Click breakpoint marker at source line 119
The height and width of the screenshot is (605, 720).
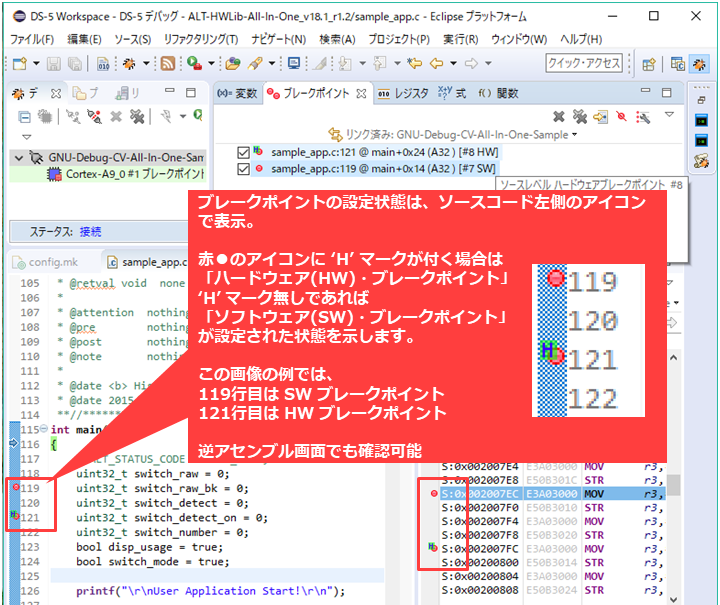click(x=16, y=487)
